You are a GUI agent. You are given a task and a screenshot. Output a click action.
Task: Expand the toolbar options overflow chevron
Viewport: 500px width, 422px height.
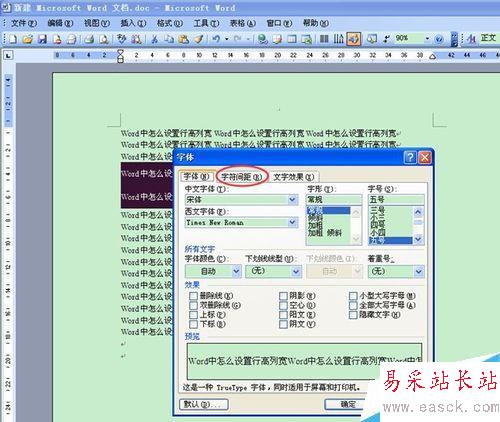[454, 39]
